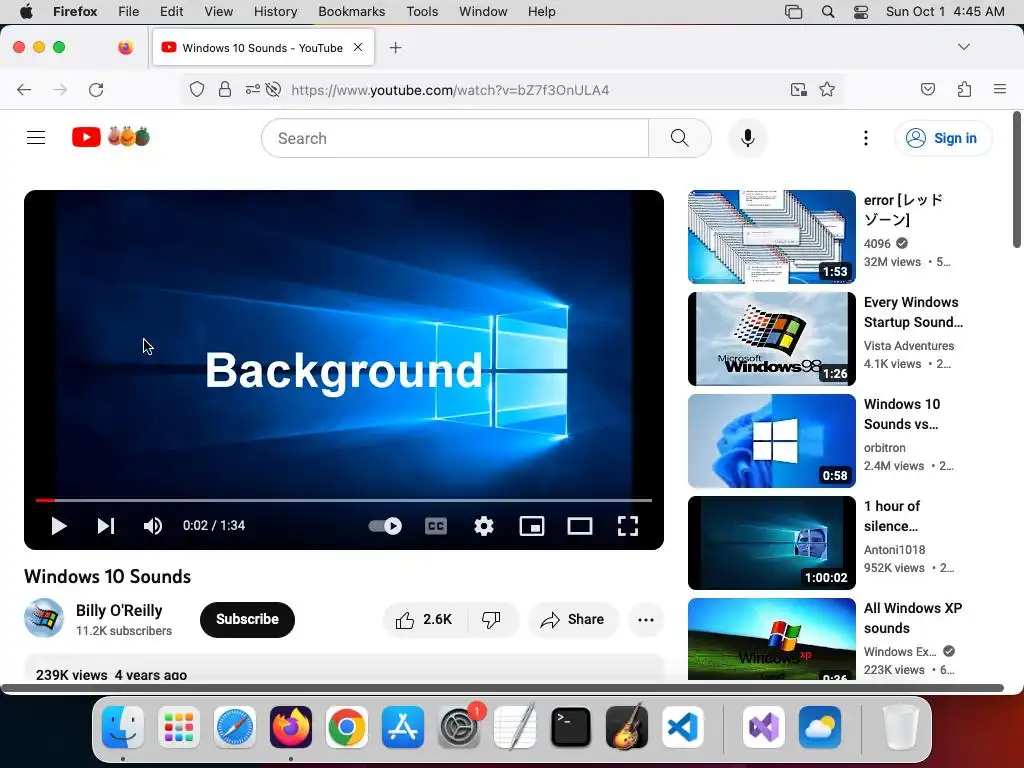The width and height of the screenshot is (1024, 768).
Task: Like the video with 2.6K likes
Action: point(425,619)
